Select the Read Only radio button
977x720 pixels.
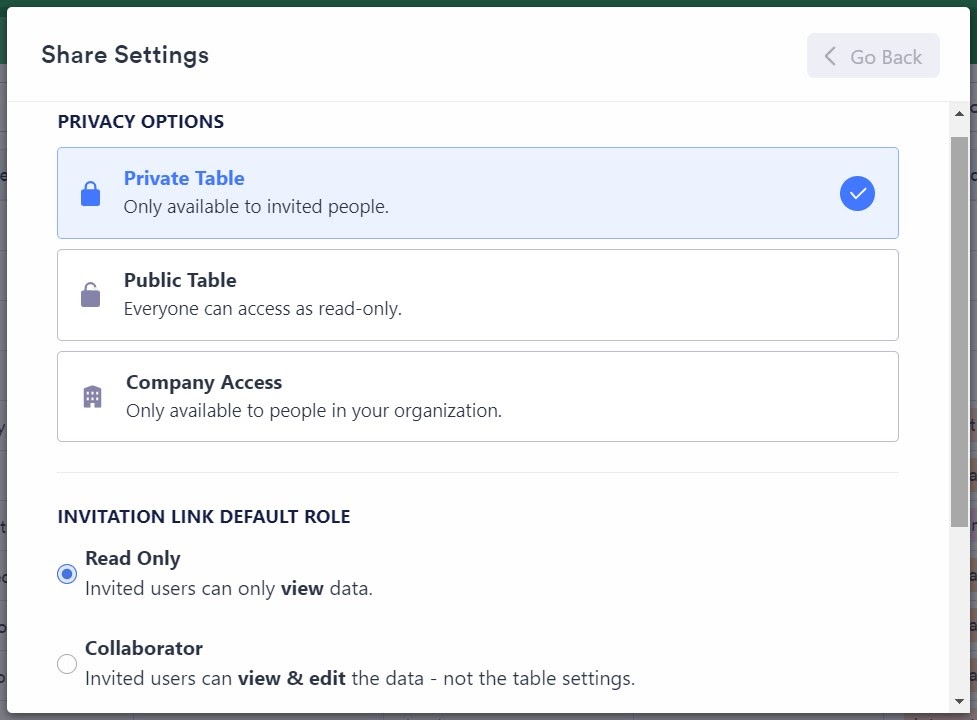67,574
